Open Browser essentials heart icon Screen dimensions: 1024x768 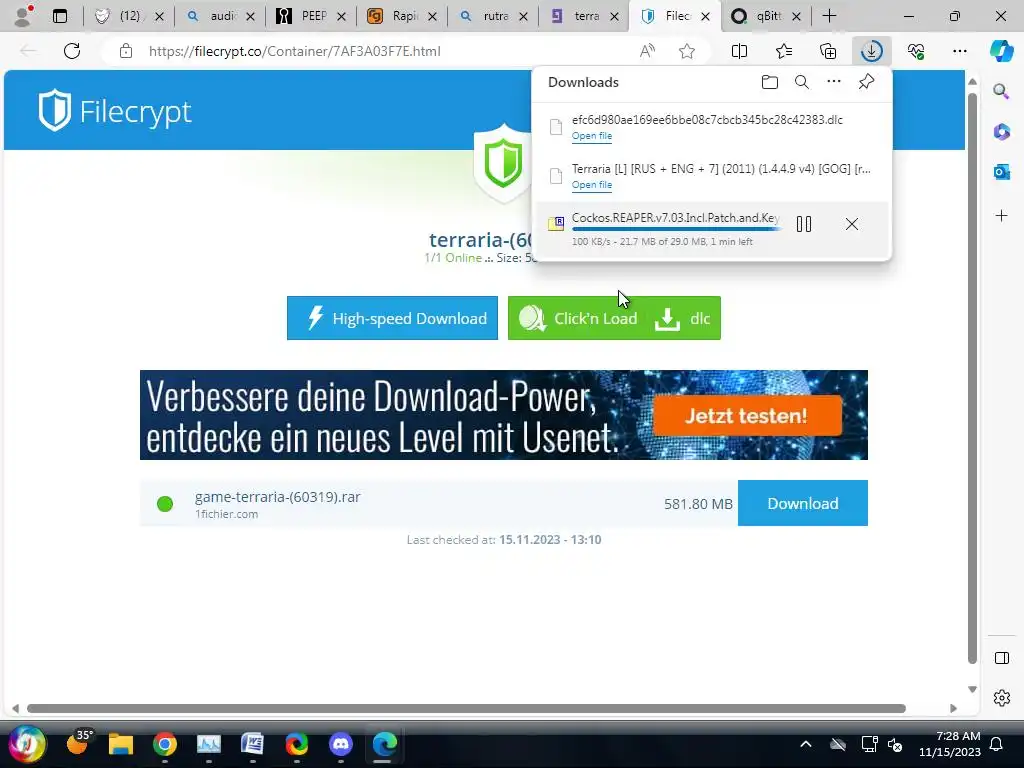pos(916,51)
